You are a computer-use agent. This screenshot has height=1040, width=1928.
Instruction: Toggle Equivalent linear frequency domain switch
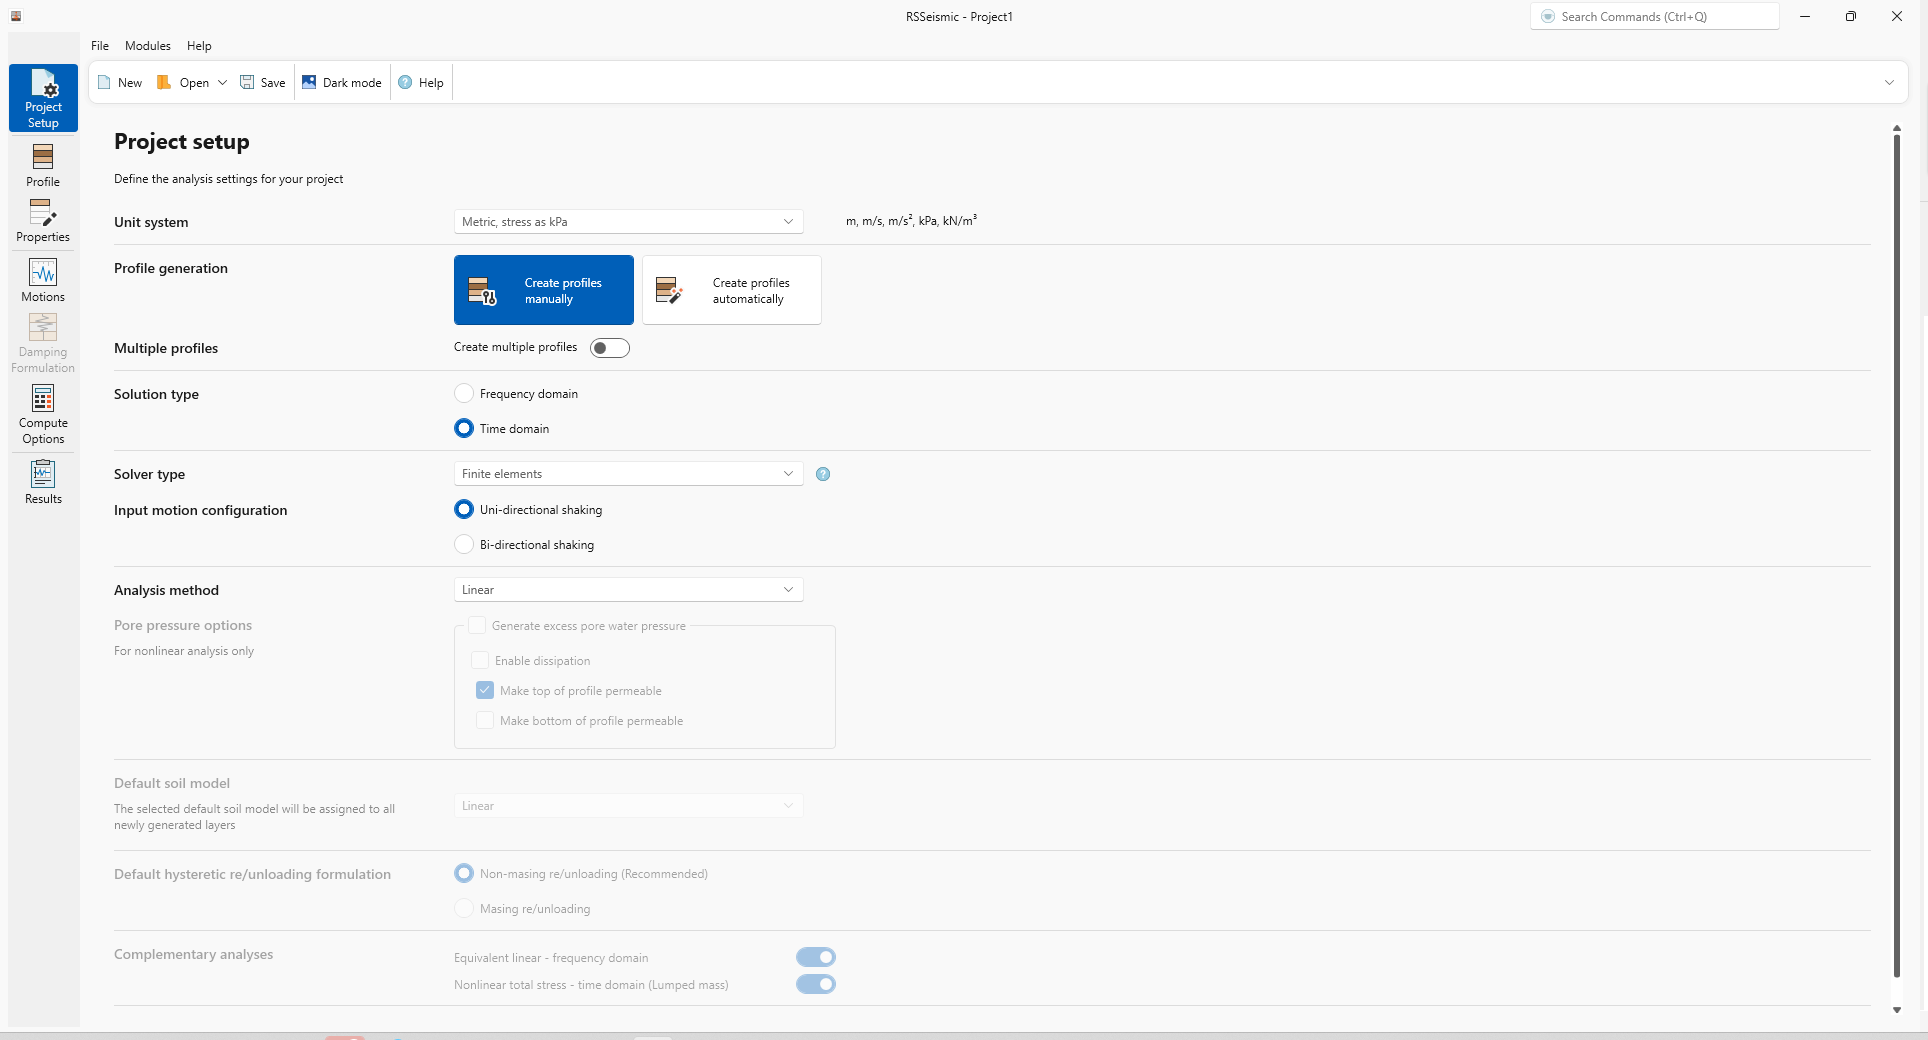click(x=816, y=957)
